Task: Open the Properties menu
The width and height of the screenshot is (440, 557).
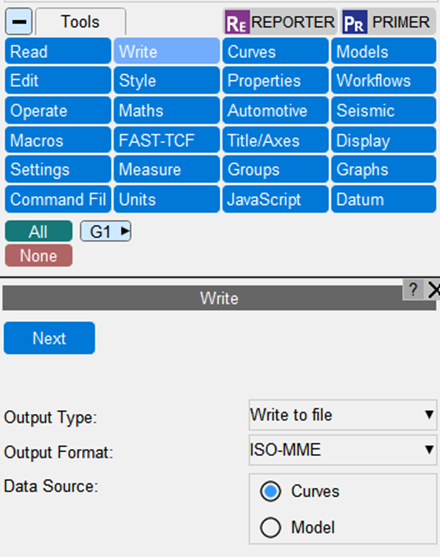Action: point(275,81)
